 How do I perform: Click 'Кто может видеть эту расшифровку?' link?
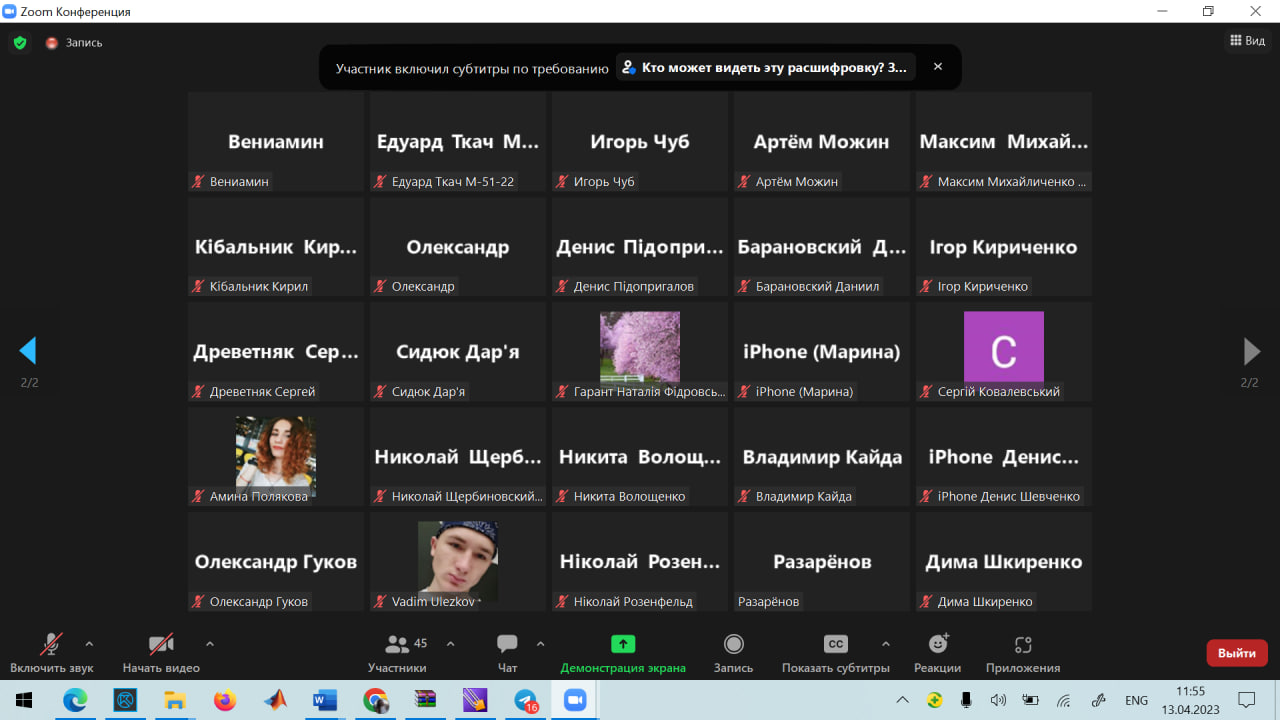click(765, 68)
